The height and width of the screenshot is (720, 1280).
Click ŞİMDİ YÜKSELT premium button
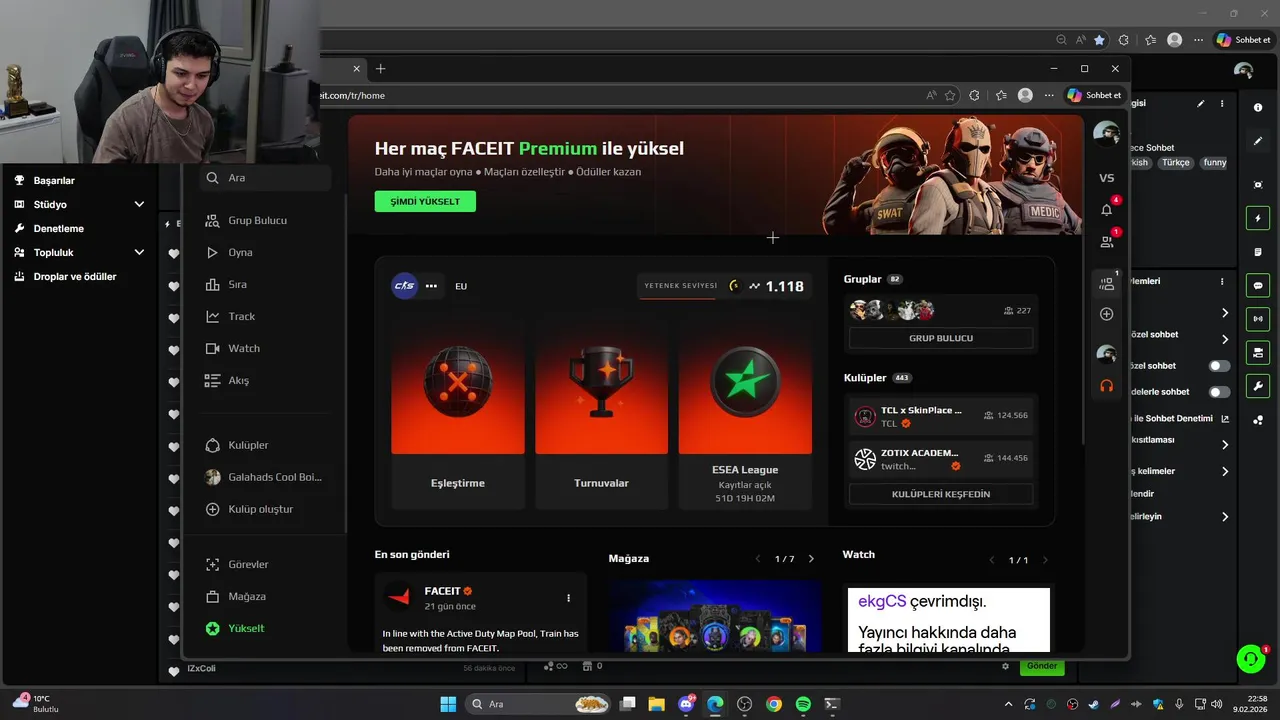click(425, 201)
